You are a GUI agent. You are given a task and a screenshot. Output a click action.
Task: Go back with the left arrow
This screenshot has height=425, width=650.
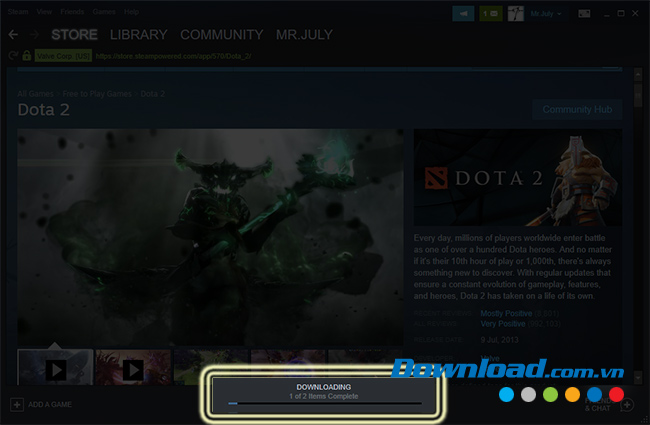tap(13, 34)
